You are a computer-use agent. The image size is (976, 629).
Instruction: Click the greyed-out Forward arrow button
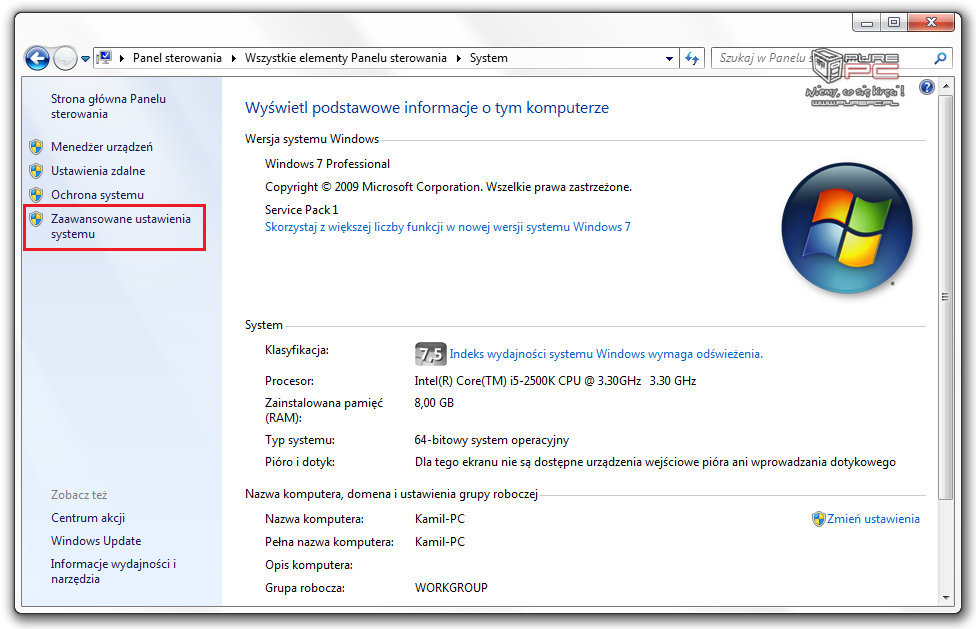pos(65,58)
